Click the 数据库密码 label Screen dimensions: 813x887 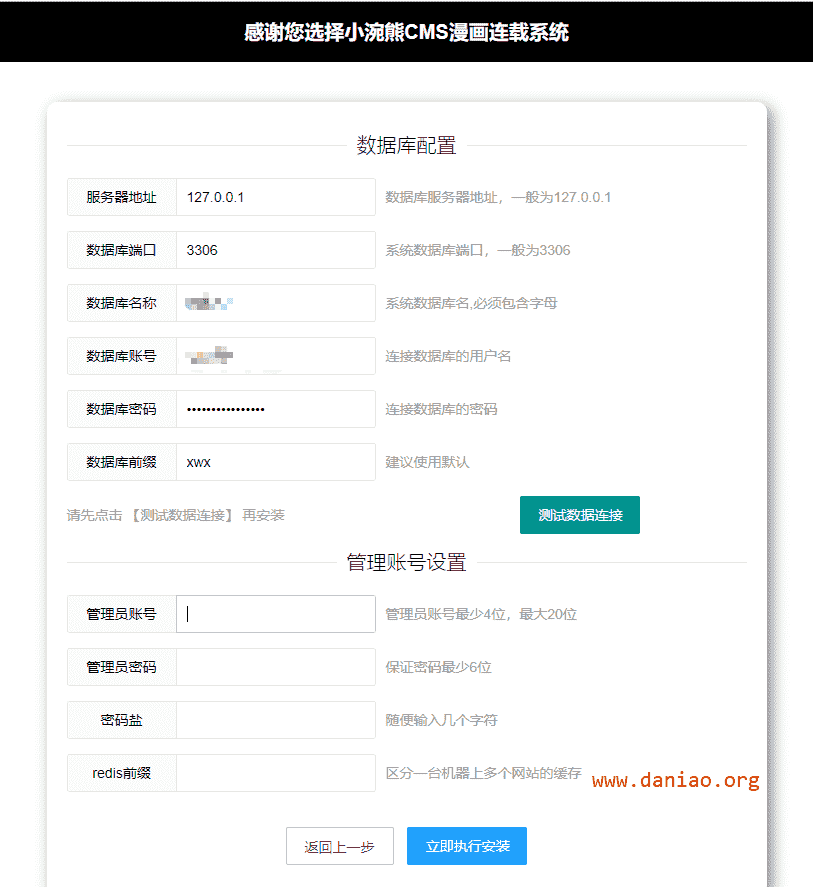click(122, 409)
